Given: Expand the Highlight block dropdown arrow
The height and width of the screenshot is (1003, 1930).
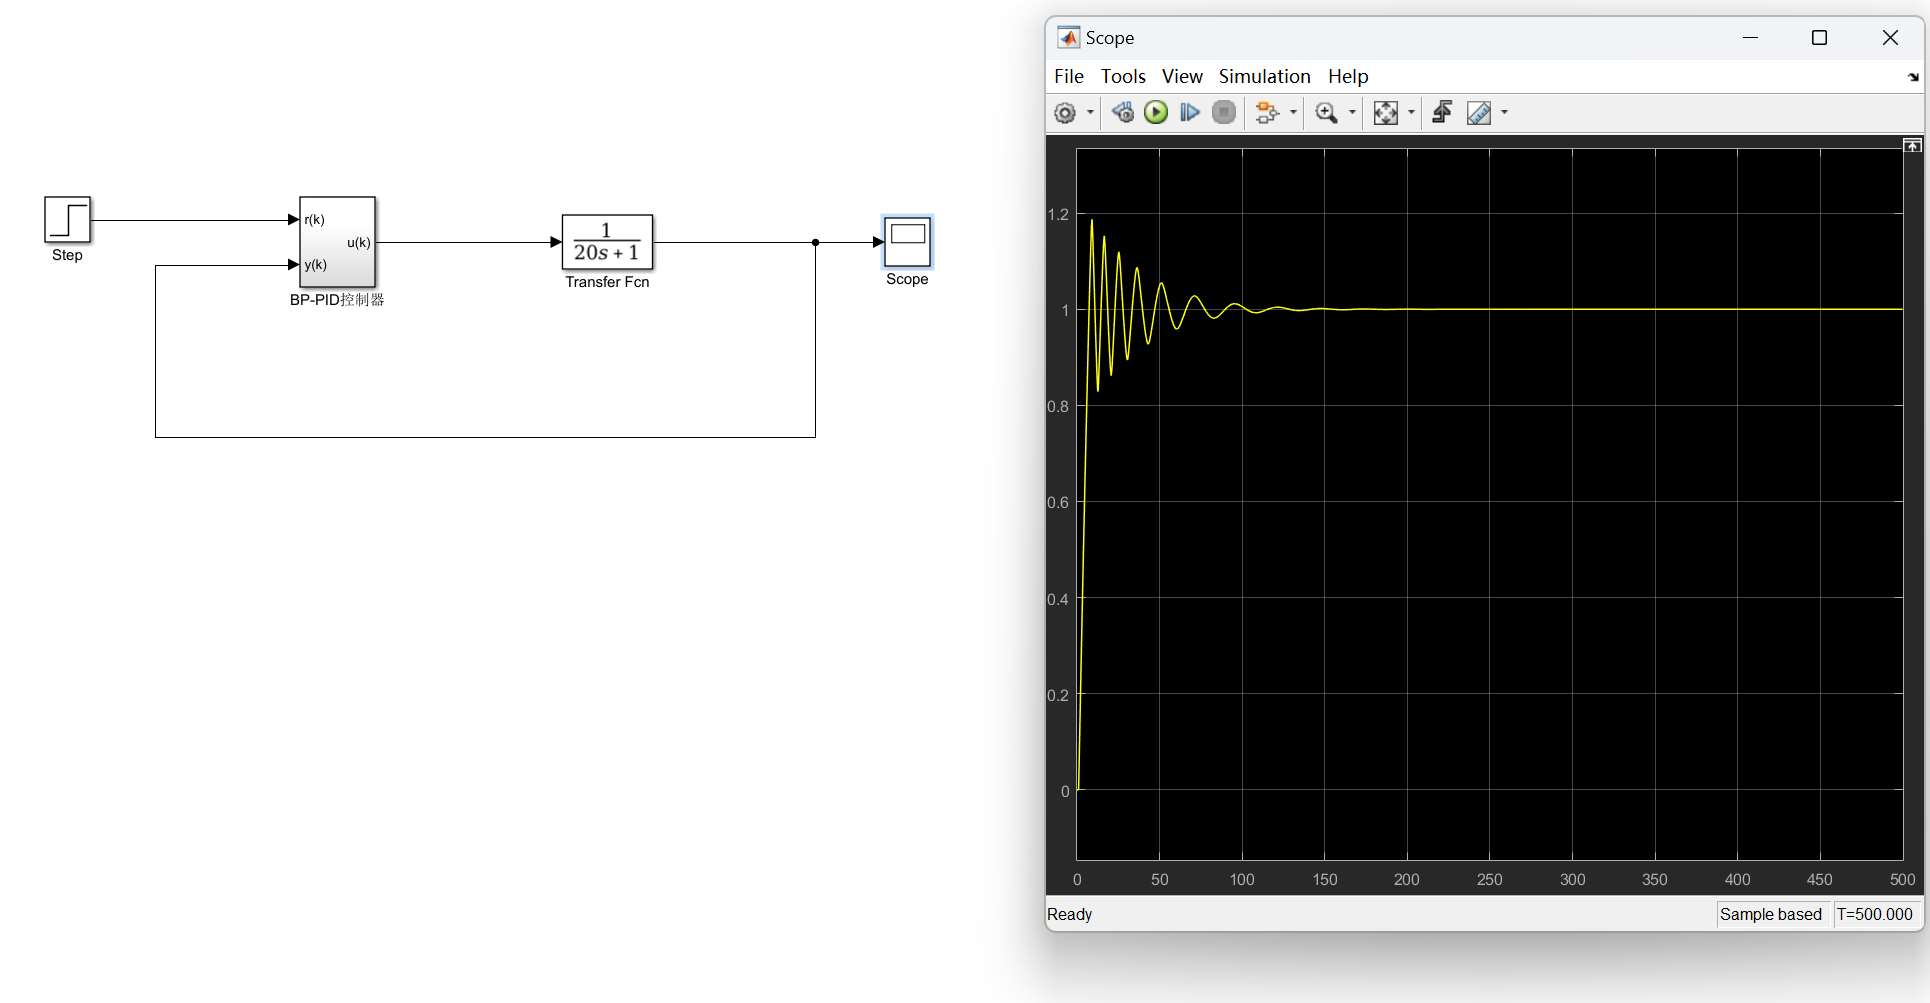Looking at the screenshot, I should [1293, 113].
